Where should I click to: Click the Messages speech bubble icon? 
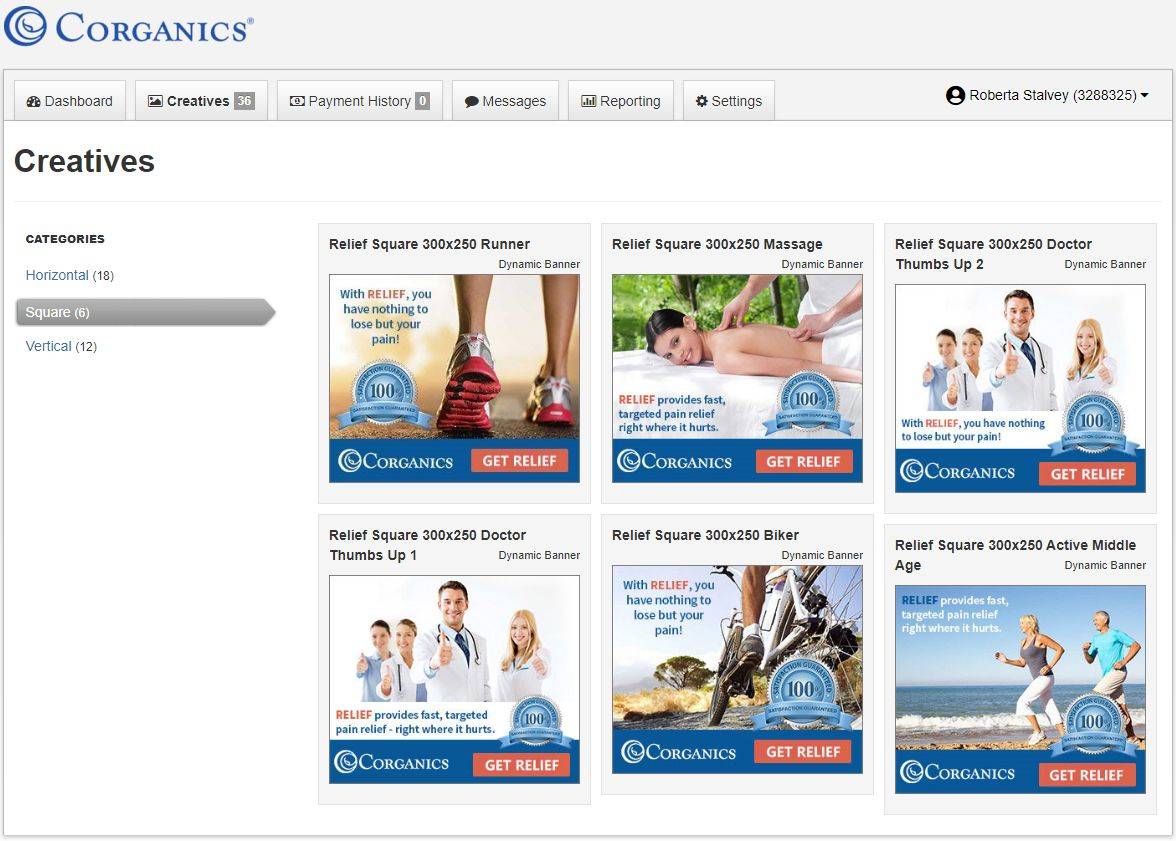click(472, 102)
